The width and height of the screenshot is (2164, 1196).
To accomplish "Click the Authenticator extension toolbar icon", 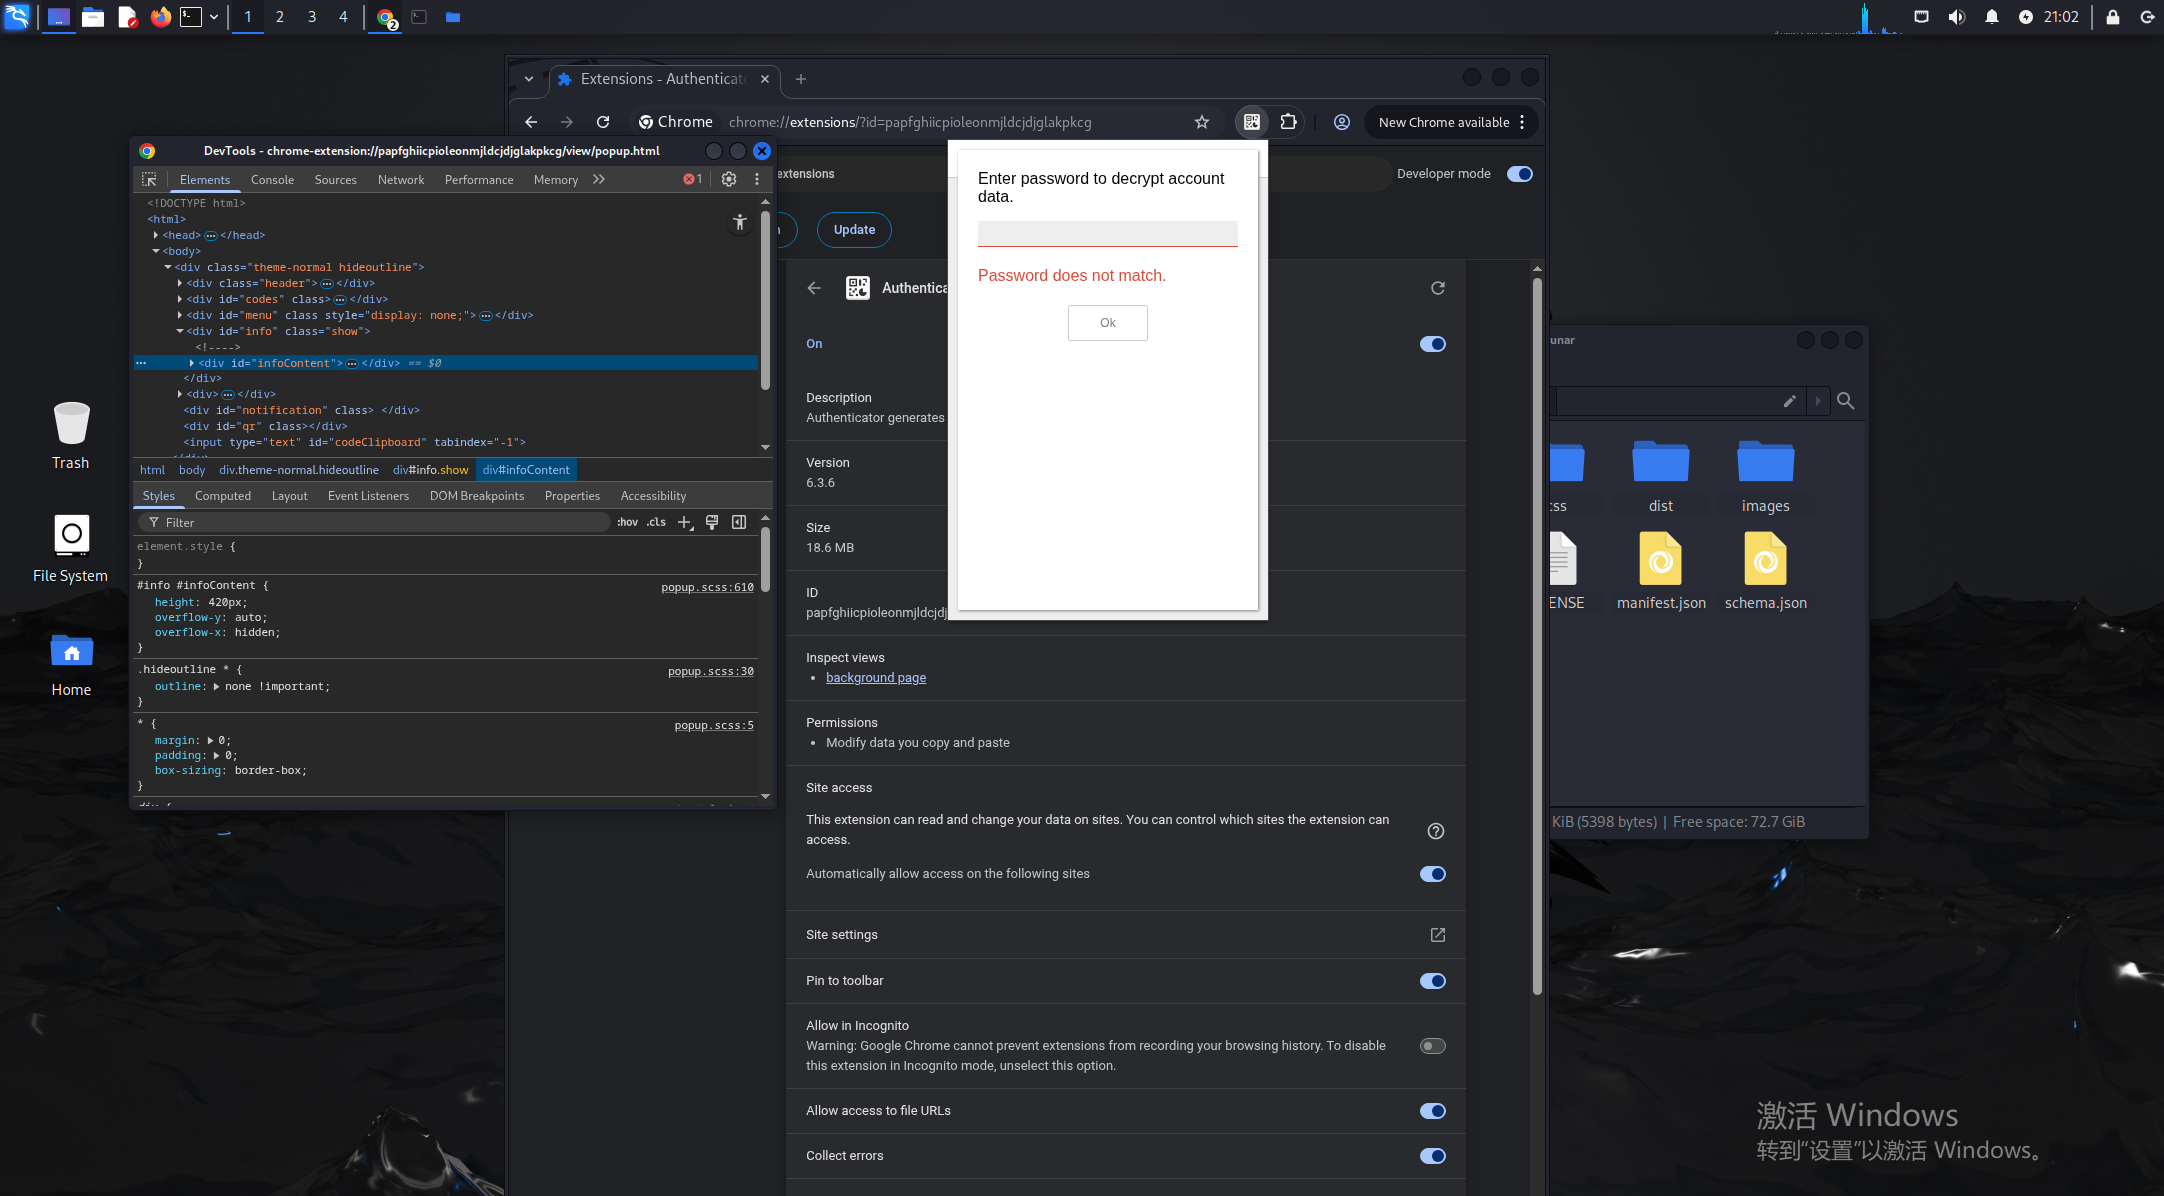I will (x=1251, y=122).
